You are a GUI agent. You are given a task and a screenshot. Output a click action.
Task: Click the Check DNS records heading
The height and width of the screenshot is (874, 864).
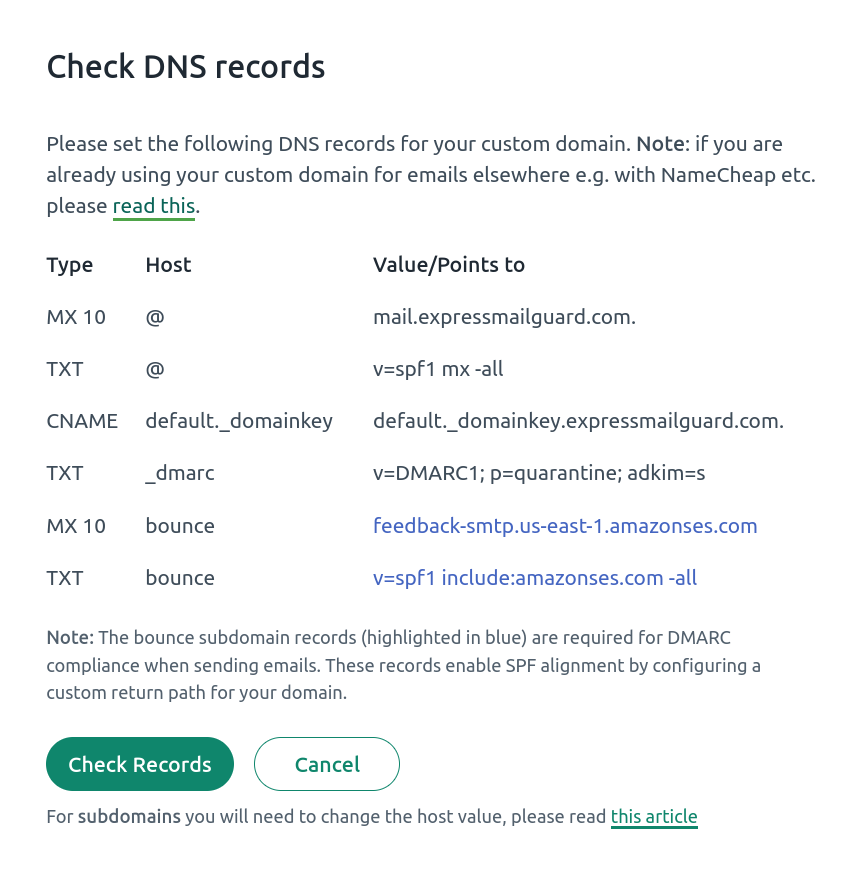186,67
